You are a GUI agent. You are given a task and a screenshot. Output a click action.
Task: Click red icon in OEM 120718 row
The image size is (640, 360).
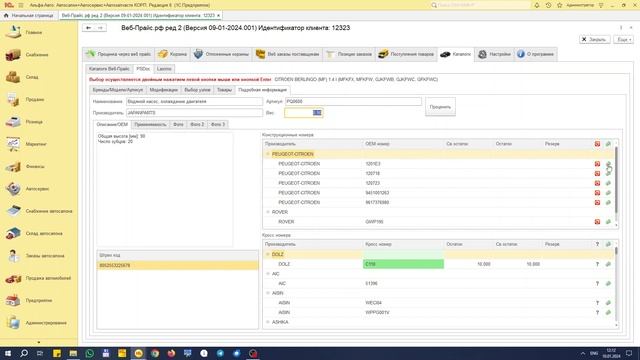pos(597,173)
